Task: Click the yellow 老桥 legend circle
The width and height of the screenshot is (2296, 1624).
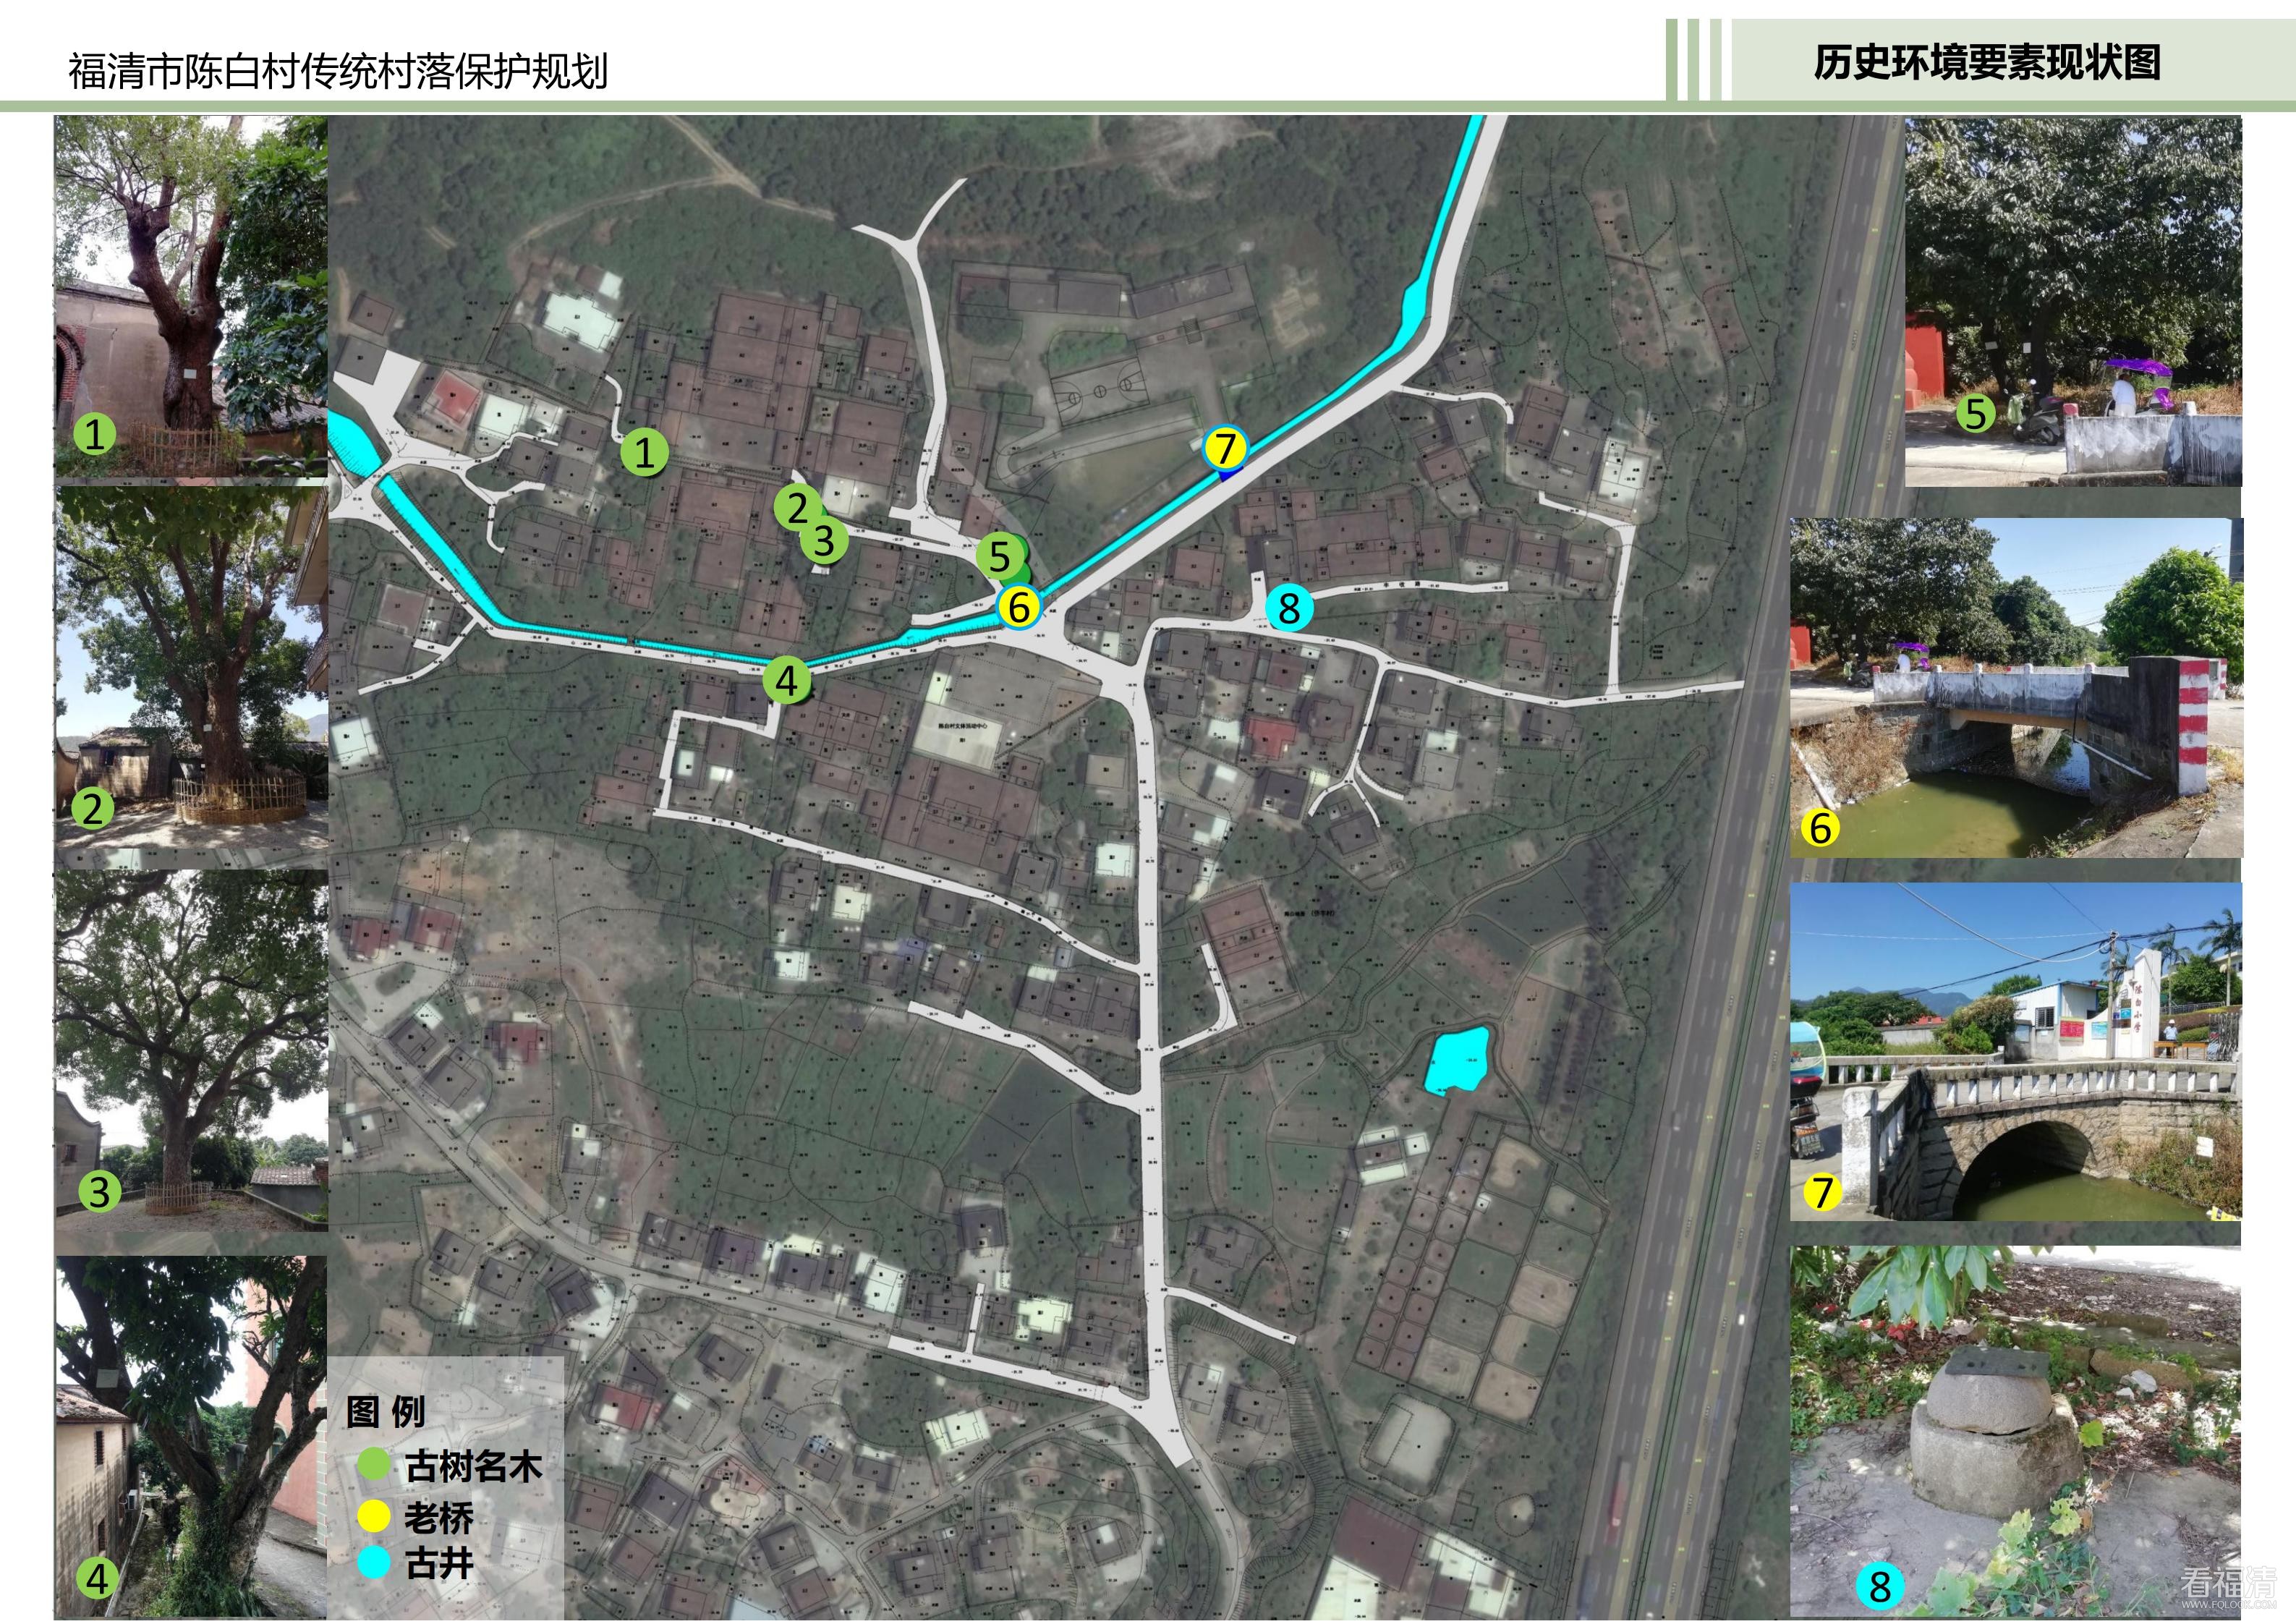Action: point(373,1516)
